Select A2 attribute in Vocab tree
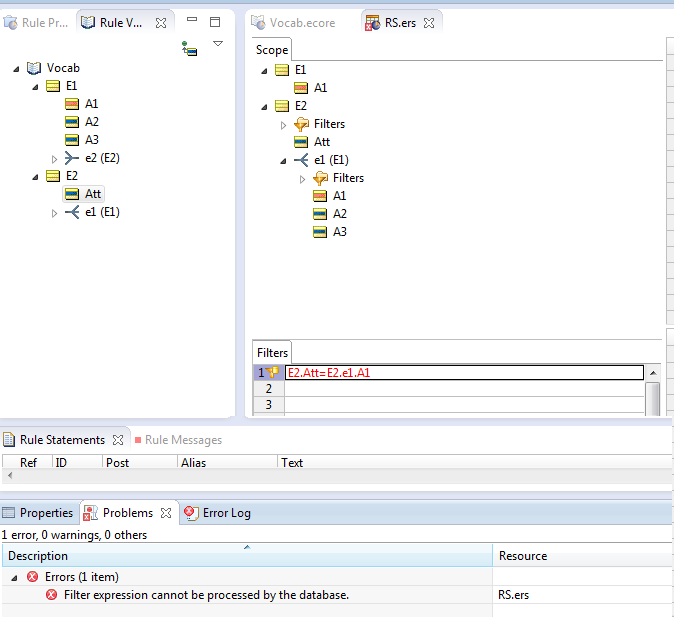This screenshot has width=674, height=617. click(x=82, y=122)
